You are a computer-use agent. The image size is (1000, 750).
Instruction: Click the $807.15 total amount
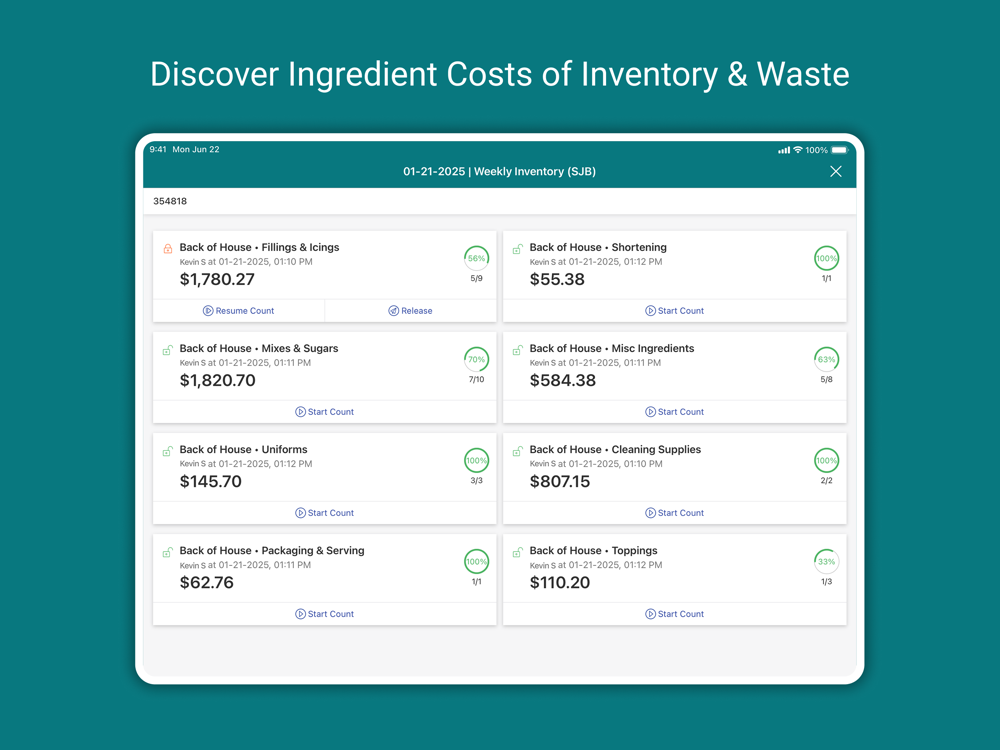pyautogui.click(x=560, y=482)
